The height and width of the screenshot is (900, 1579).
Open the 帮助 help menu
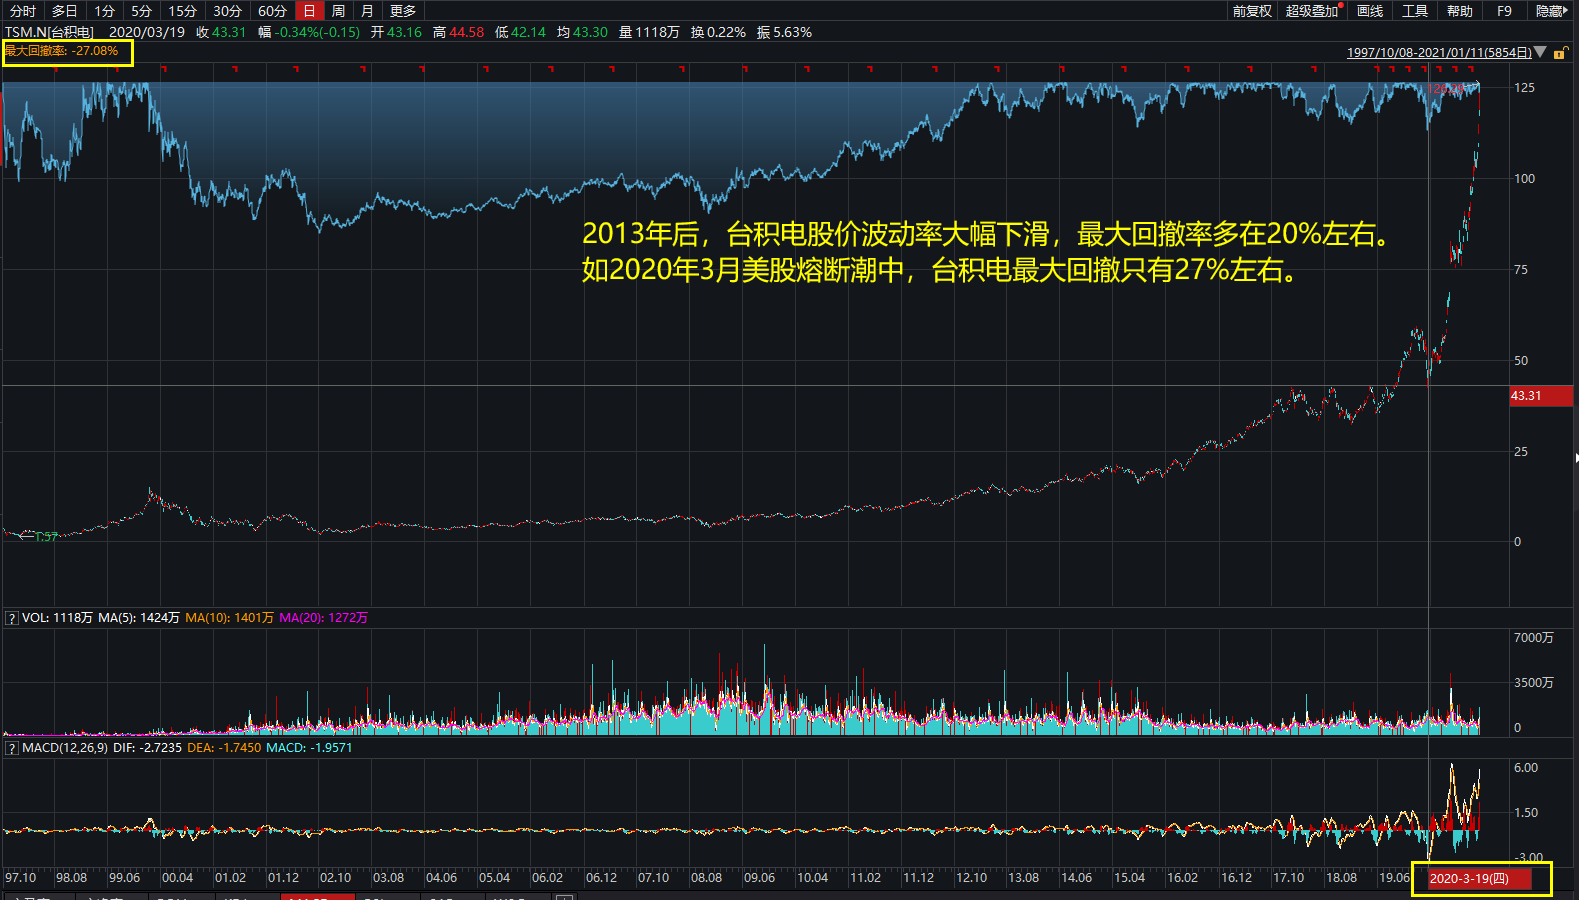click(x=1460, y=11)
